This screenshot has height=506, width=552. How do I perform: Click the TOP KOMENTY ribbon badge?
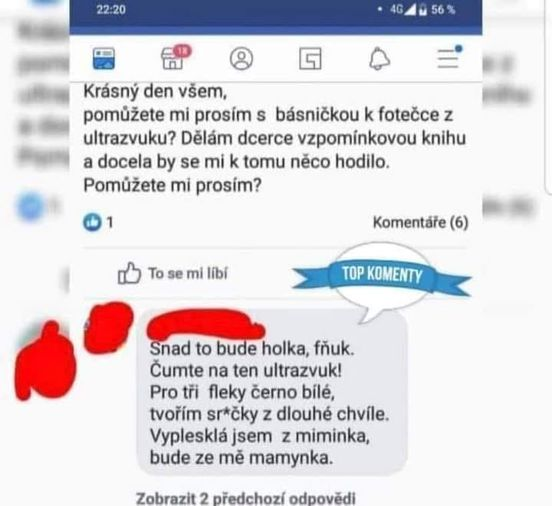pyautogui.click(x=382, y=275)
